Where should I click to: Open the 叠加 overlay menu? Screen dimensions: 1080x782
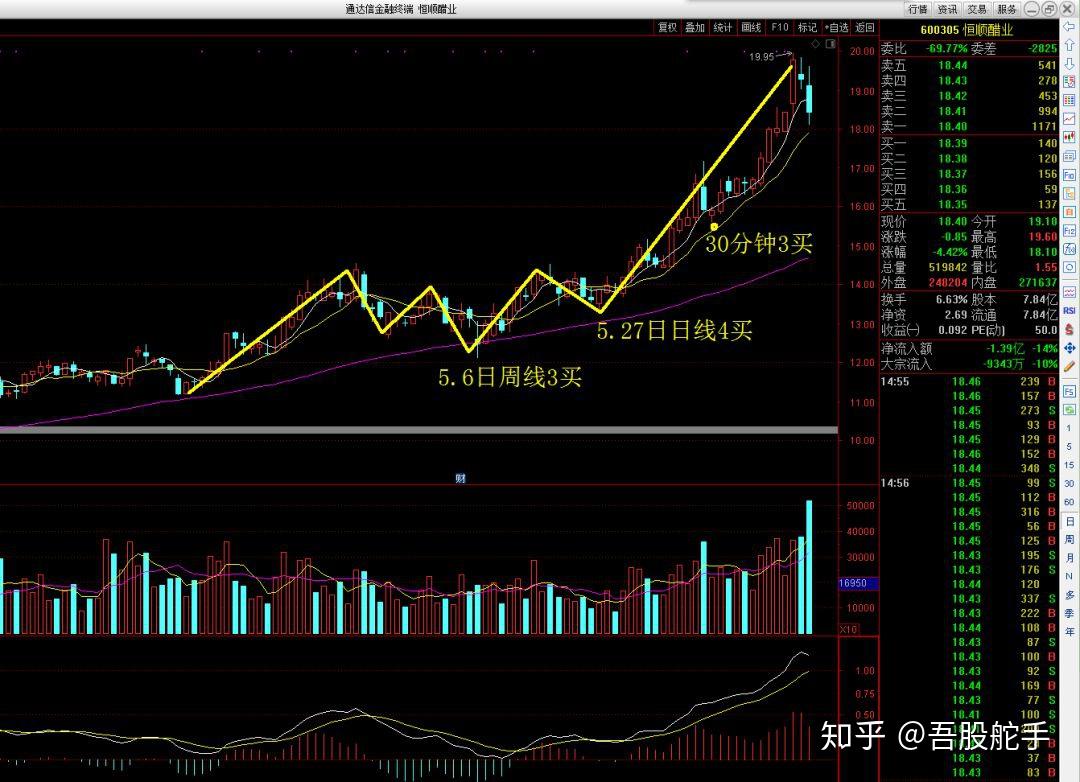tap(695, 28)
